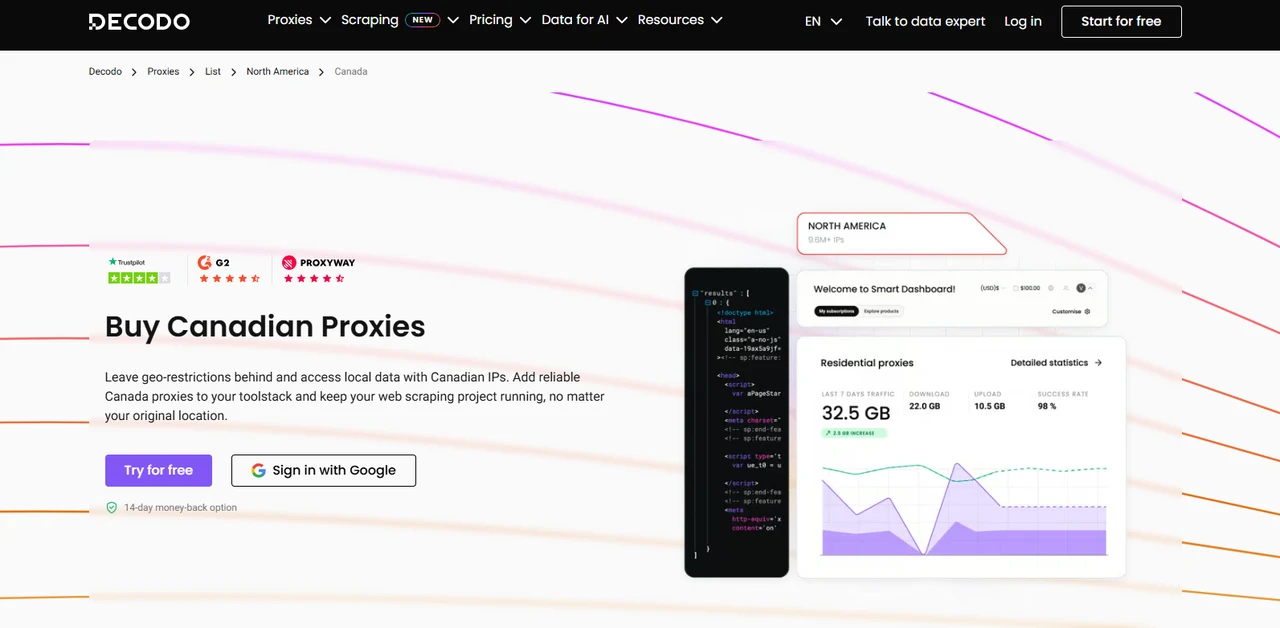Click the Start for free button
The width and height of the screenshot is (1280, 628).
point(1121,21)
